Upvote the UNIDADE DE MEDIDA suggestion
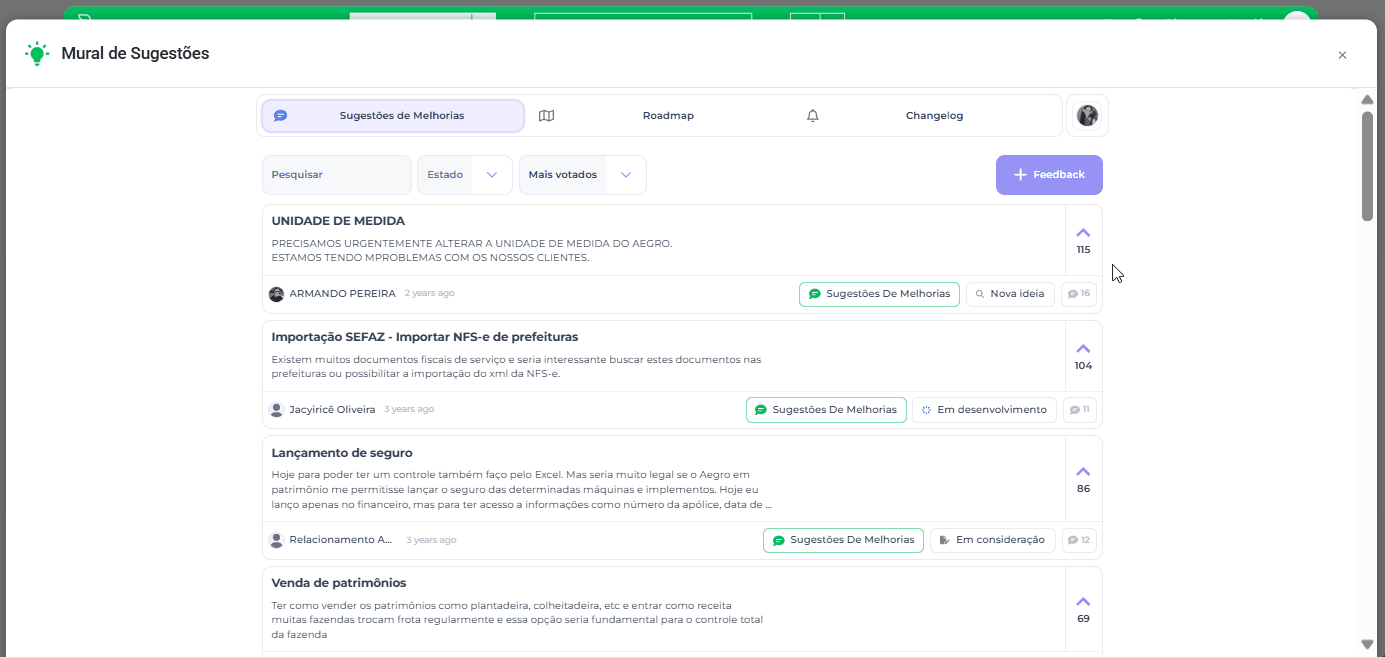The height and width of the screenshot is (658, 1385). tap(1083, 232)
